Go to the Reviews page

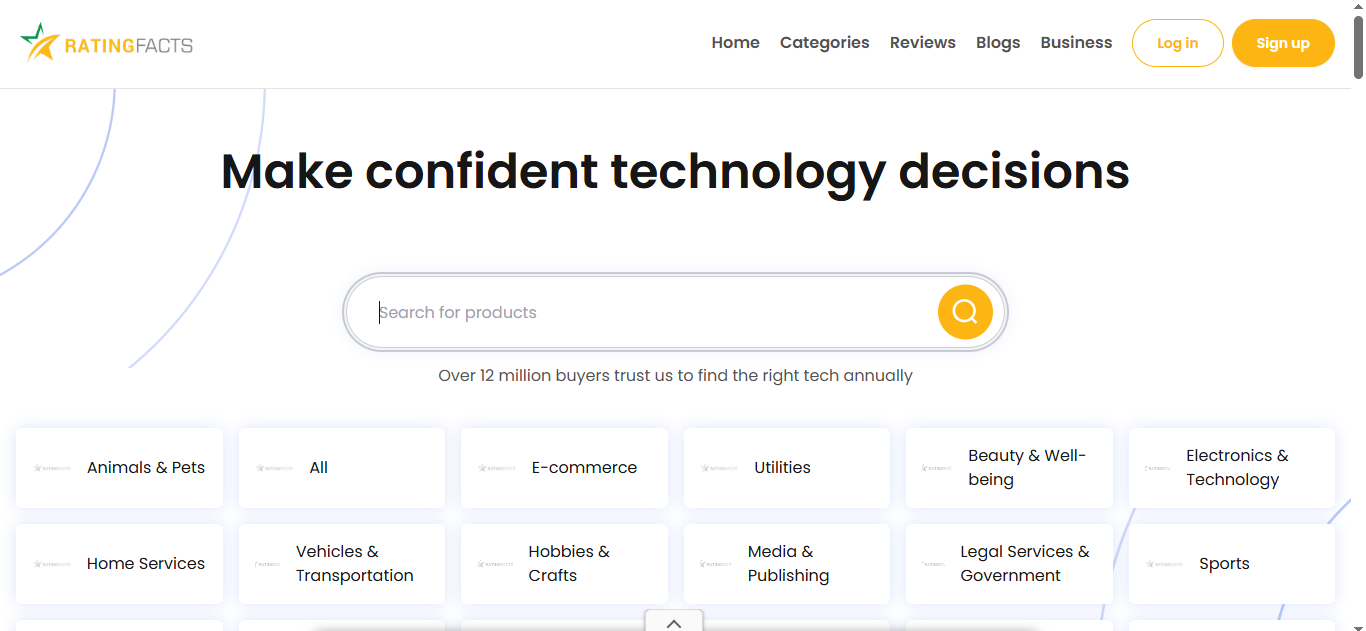[922, 43]
